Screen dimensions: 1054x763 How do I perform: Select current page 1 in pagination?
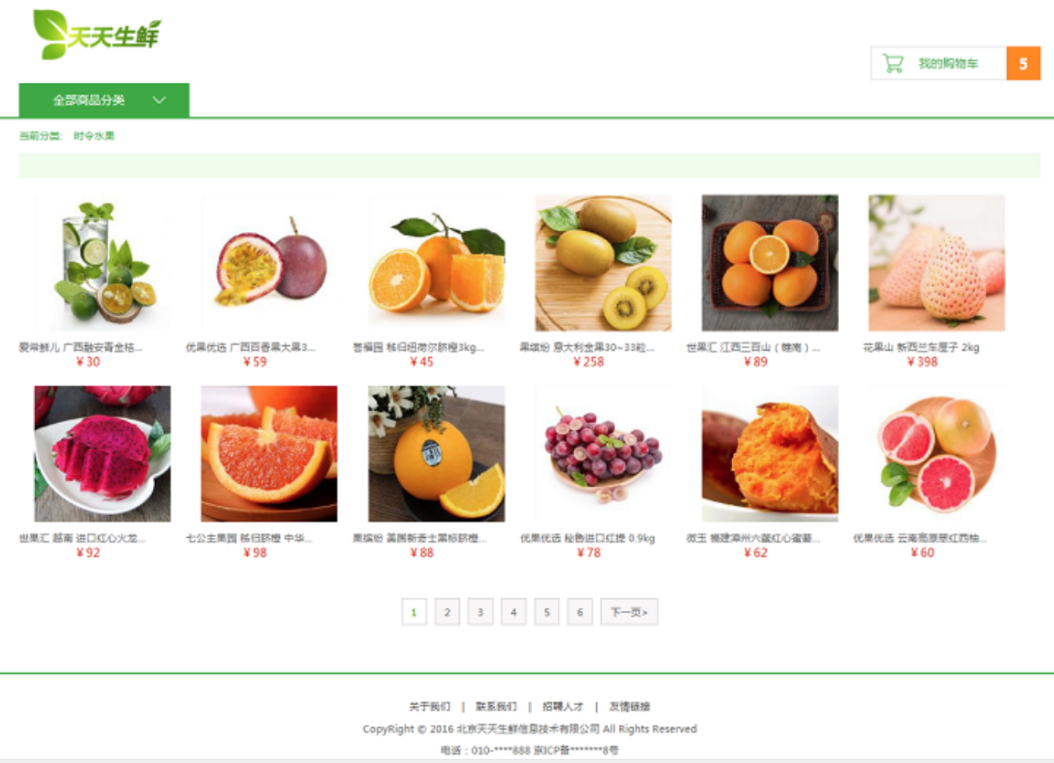[414, 612]
